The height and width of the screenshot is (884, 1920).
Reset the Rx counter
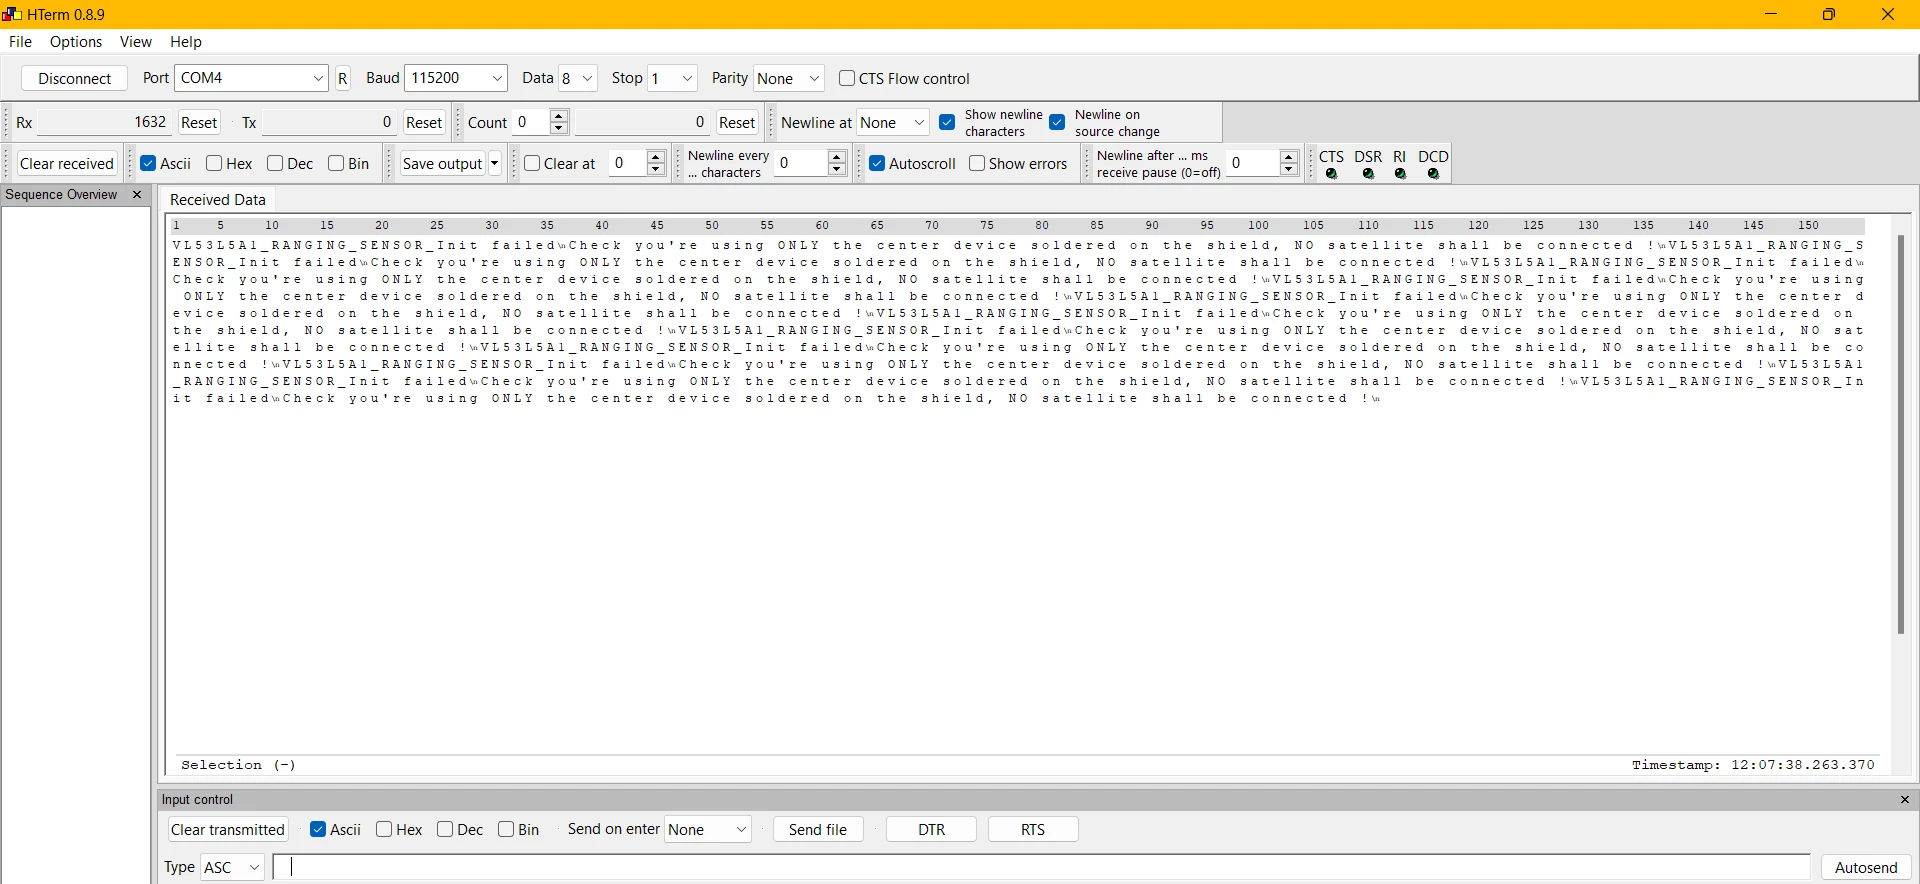pos(199,122)
